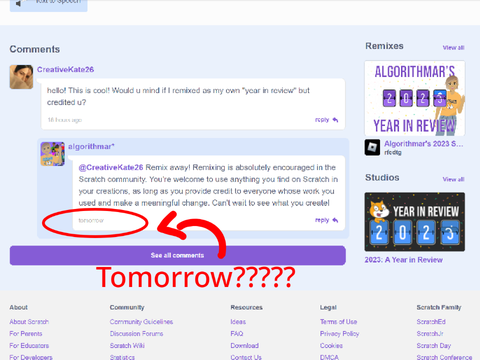Open For Developers footer link
The width and height of the screenshot is (480, 360).
pyautogui.click(x=31, y=357)
